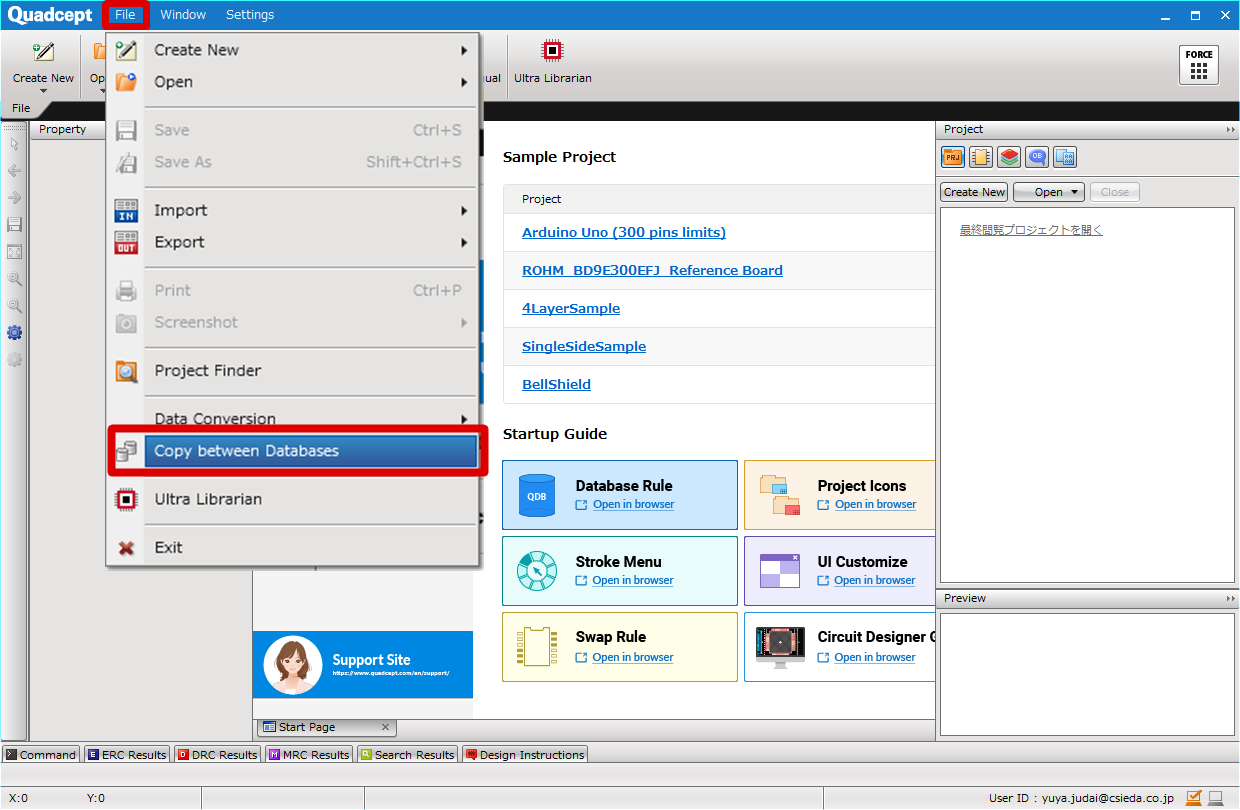This screenshot has width=1240, height=810.
Task: Click the Ultra Librarian toolbar icon
Action: click(x=551, y=52)
